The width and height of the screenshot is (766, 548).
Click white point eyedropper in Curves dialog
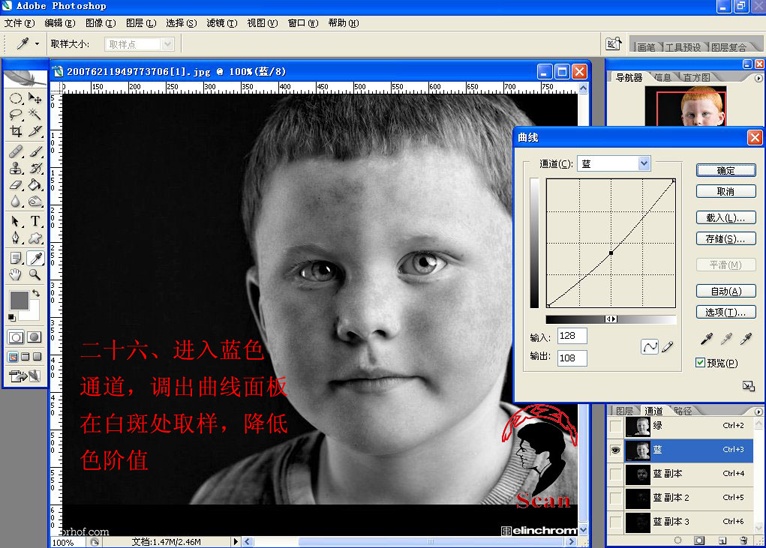point(745,338)
